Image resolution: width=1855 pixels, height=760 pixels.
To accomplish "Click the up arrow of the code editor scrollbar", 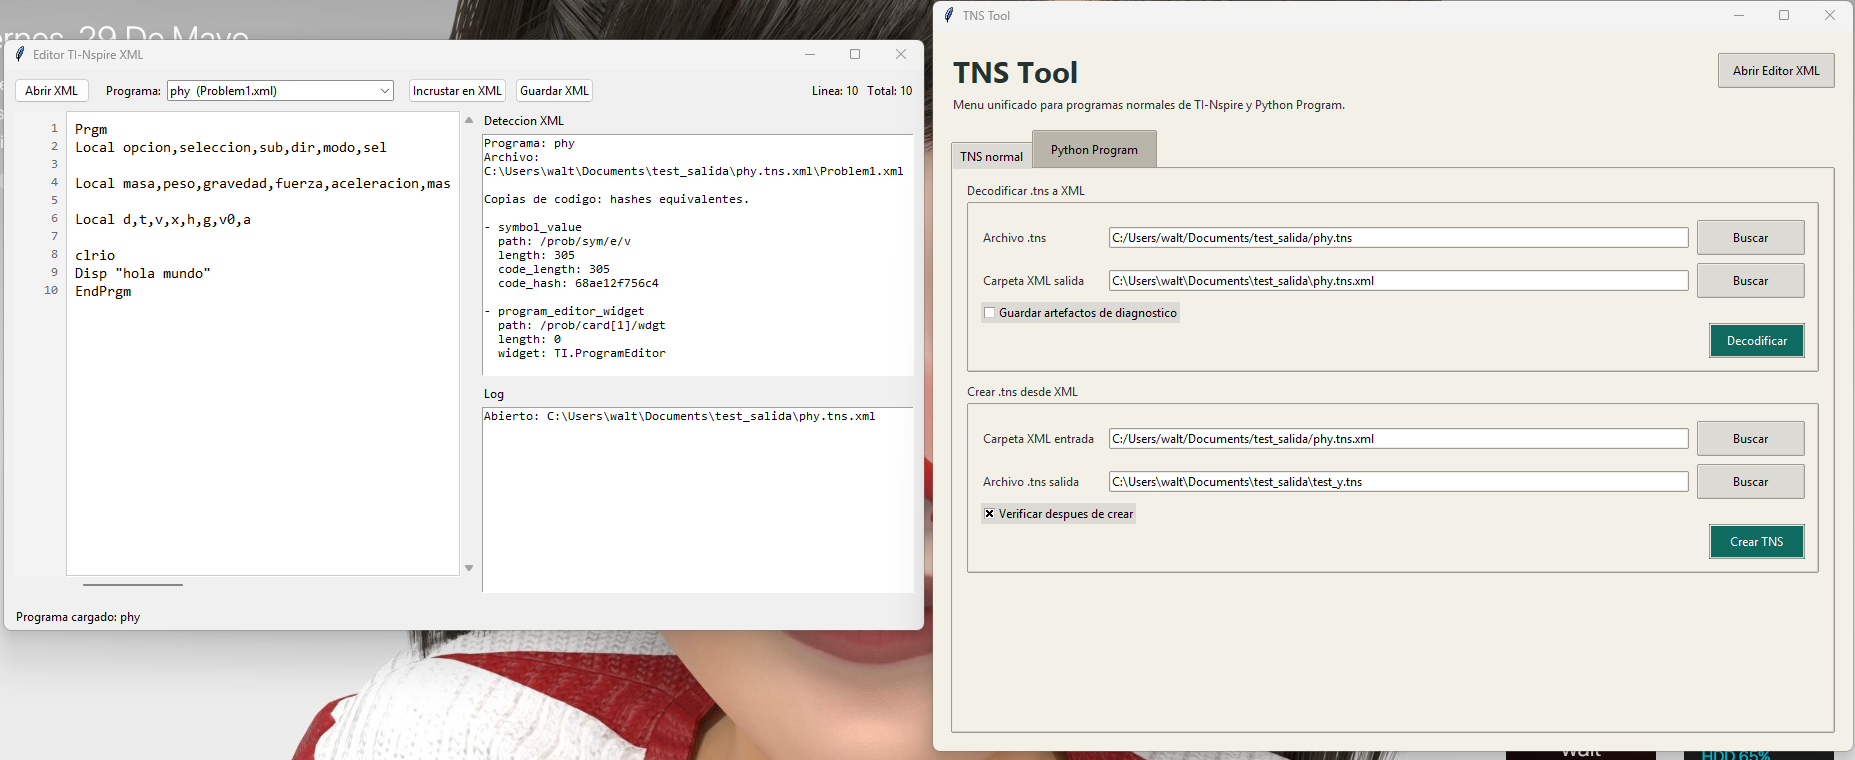I will [469, 120].
